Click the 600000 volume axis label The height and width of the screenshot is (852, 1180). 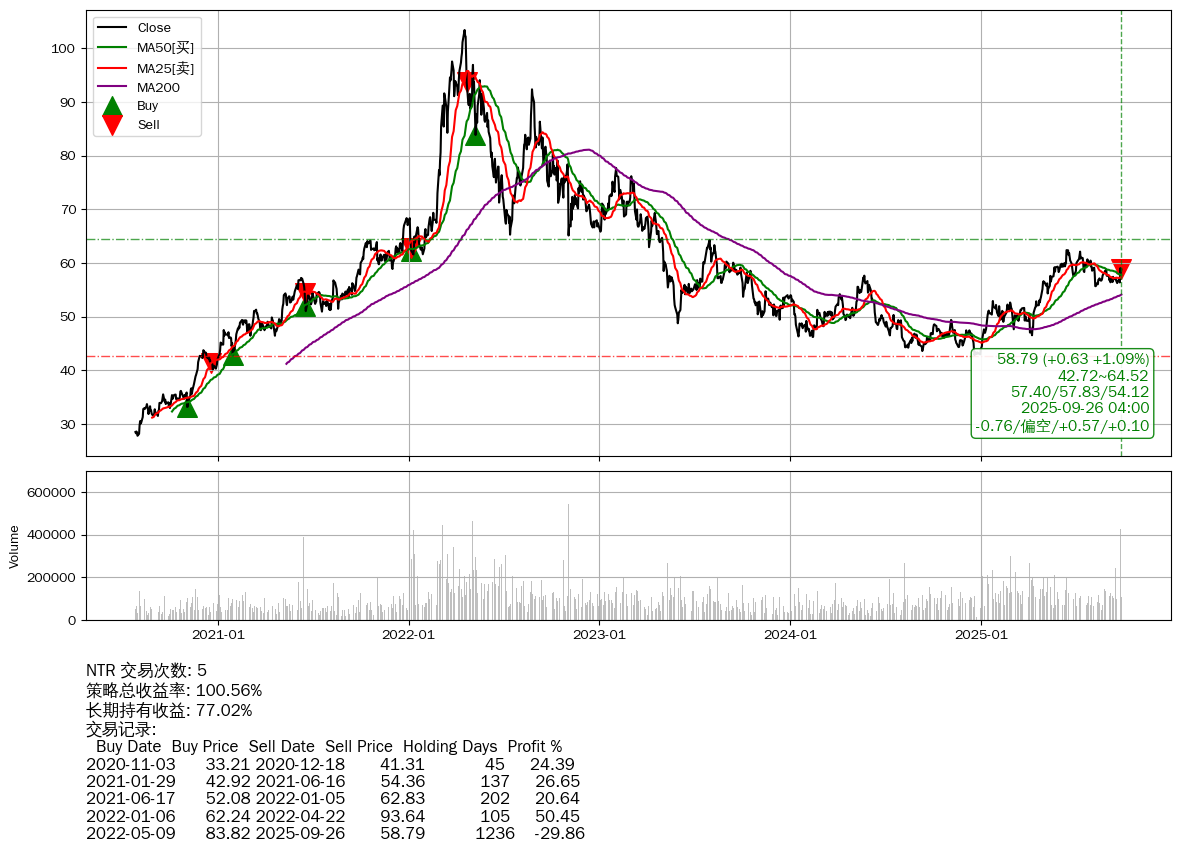point(50,493)
